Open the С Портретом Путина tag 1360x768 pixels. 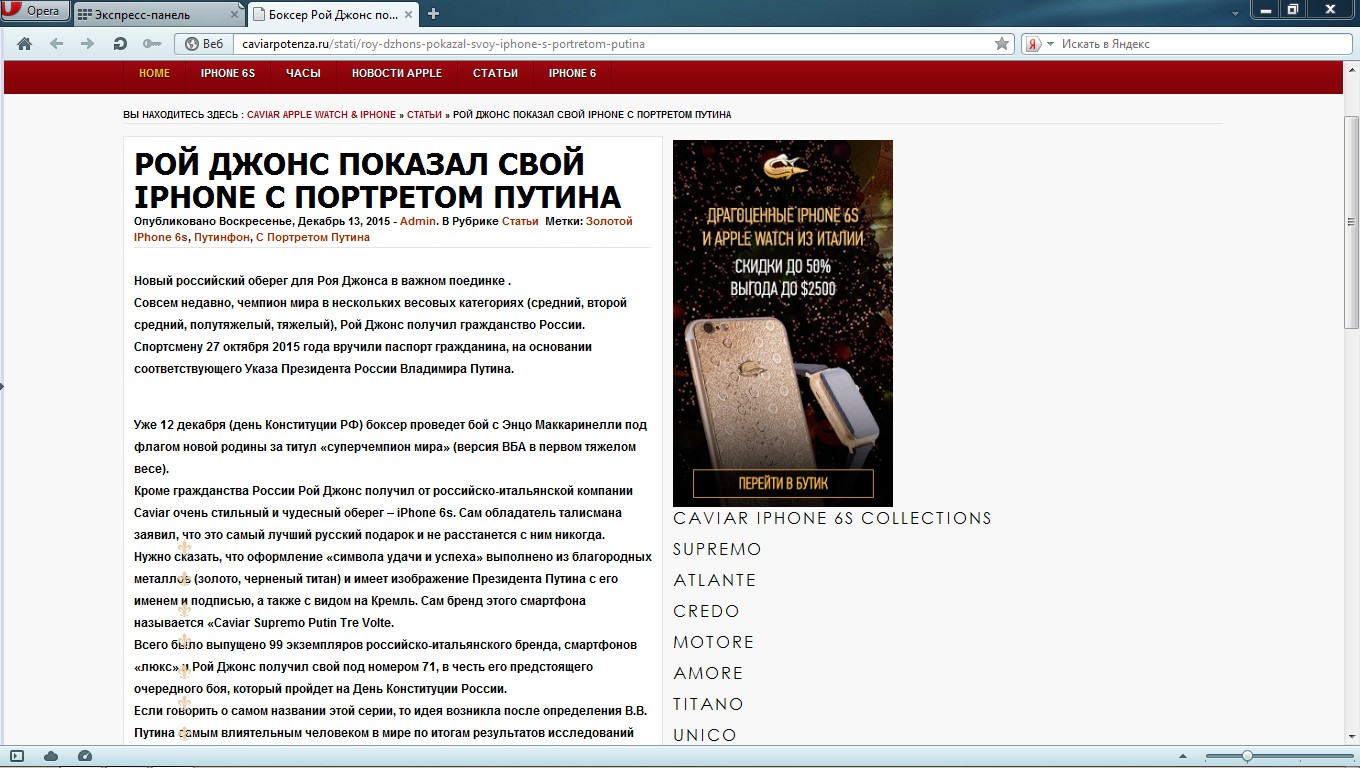(313, 237)
